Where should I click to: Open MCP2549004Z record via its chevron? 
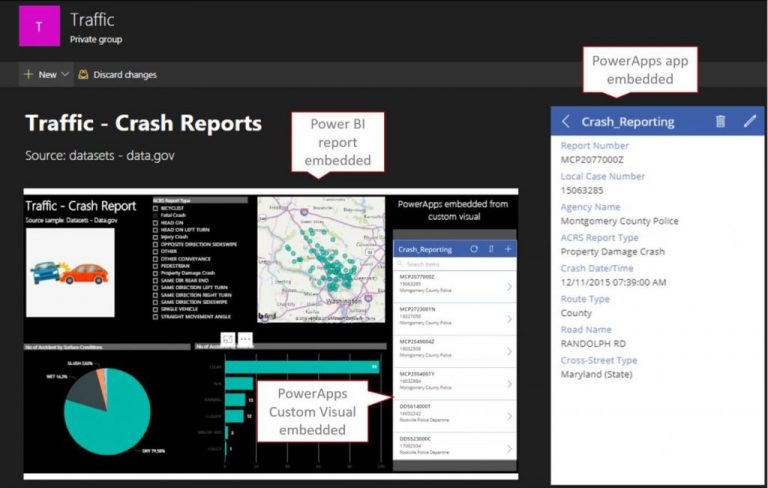[509, 351]
